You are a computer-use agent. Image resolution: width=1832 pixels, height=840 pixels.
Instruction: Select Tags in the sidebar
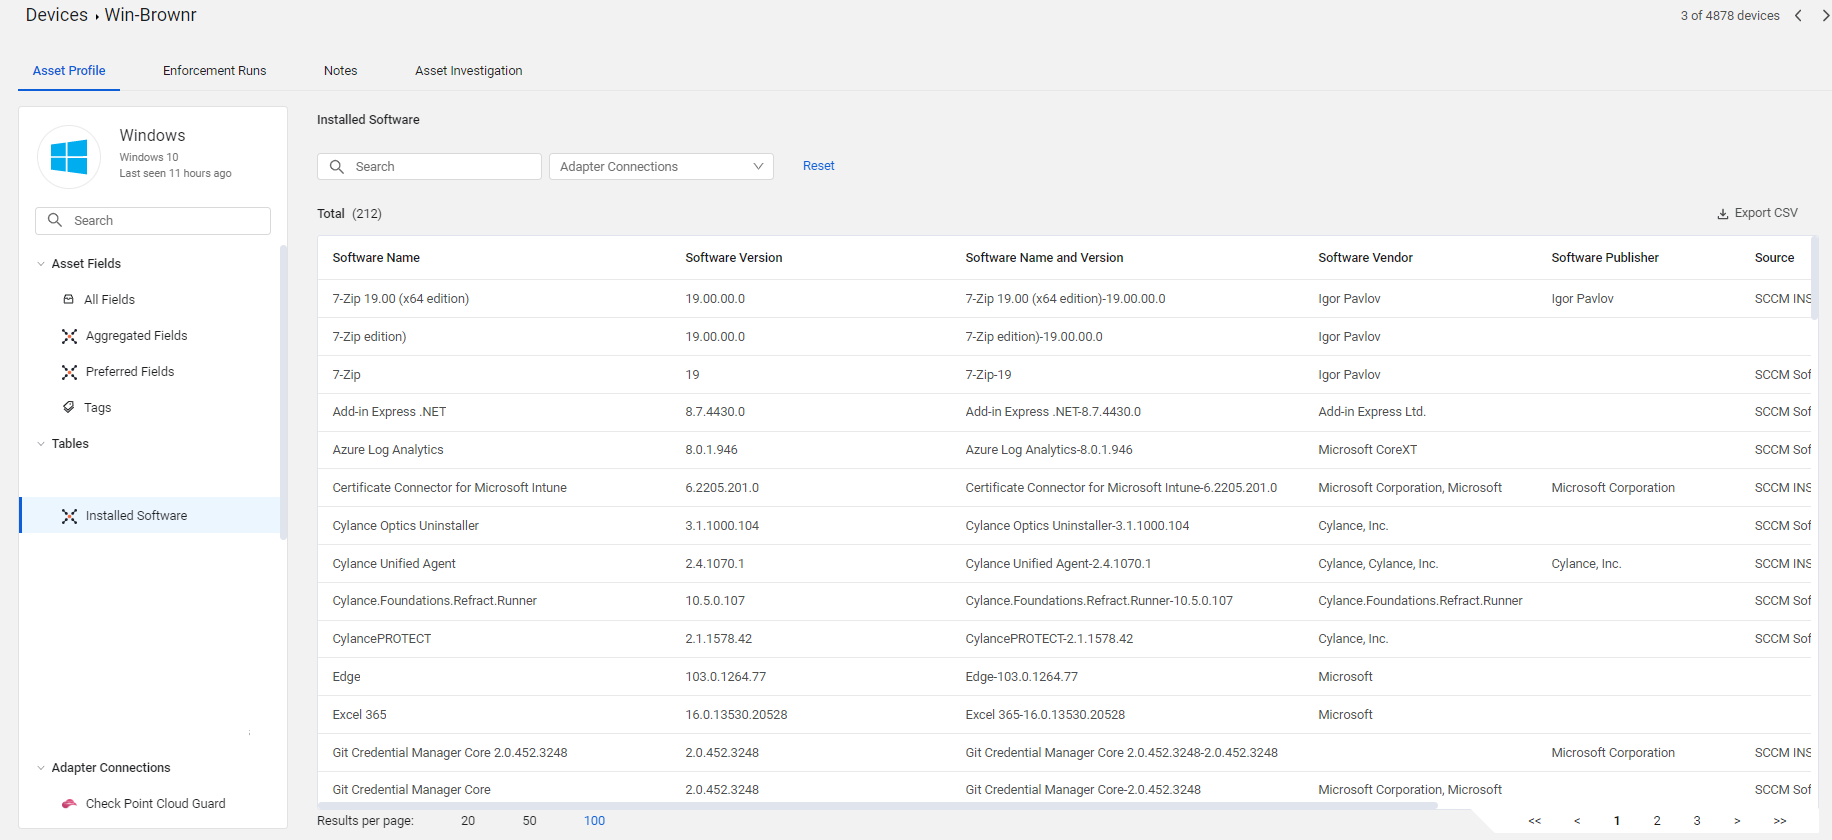click(97, 408)
